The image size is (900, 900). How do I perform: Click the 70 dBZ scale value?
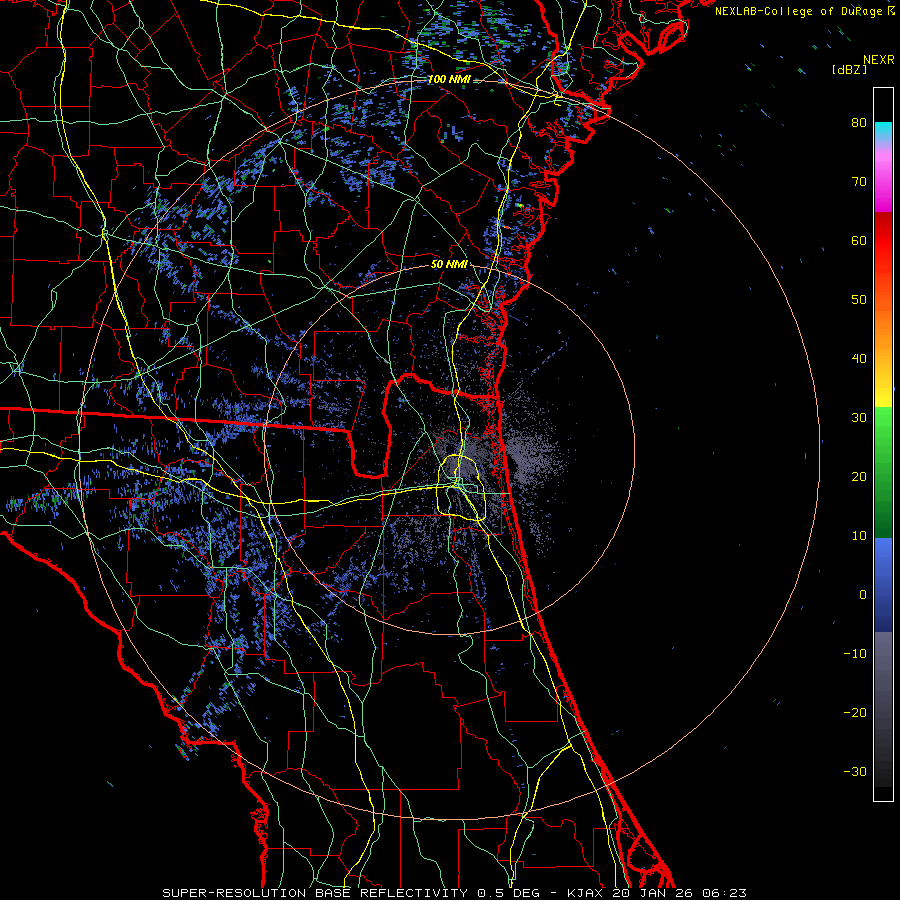point(859,181)
